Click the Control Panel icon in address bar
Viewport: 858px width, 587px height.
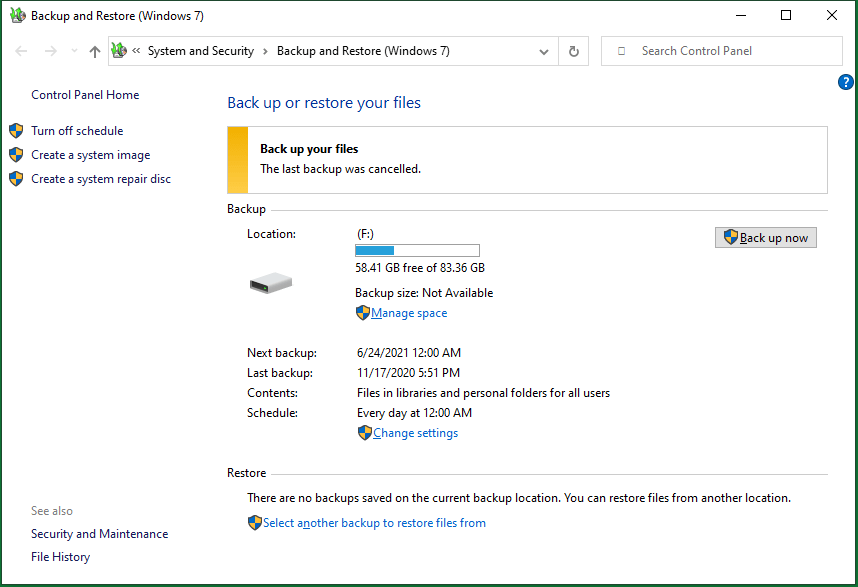click(x=119, y=51)
